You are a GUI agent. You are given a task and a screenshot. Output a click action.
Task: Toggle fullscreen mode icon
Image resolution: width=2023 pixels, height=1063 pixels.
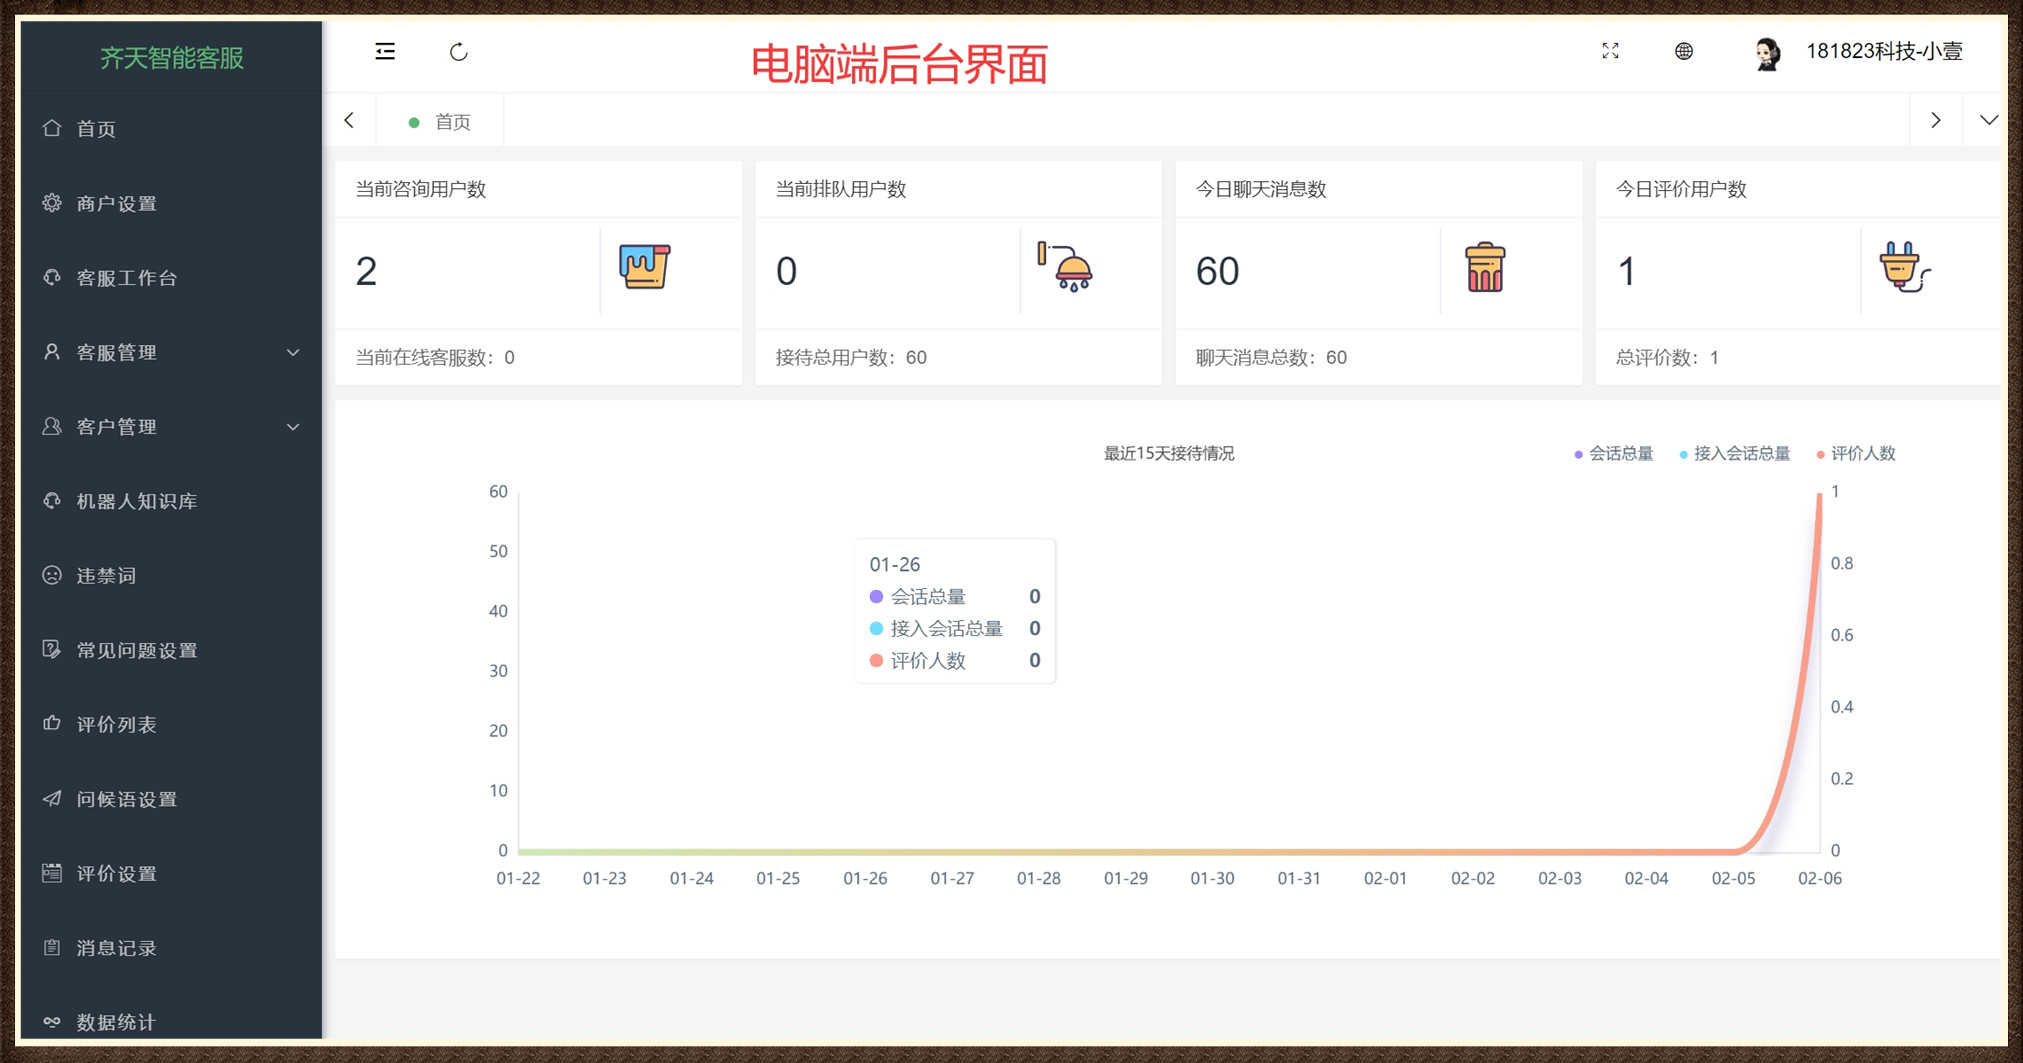1610,51
